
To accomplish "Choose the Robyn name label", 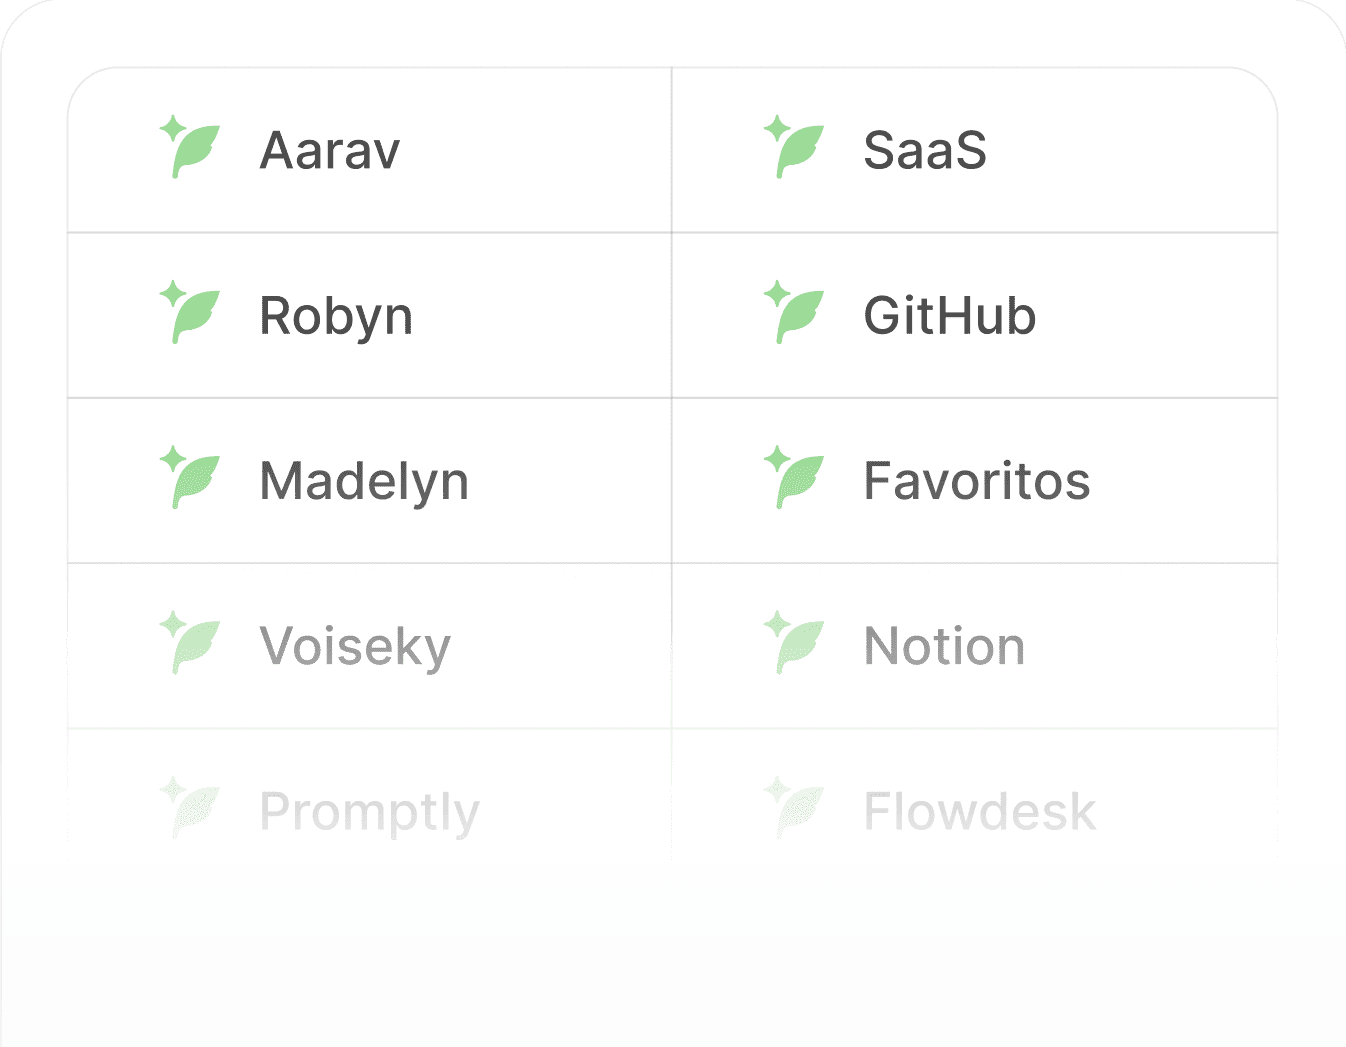I will [336, 318].
